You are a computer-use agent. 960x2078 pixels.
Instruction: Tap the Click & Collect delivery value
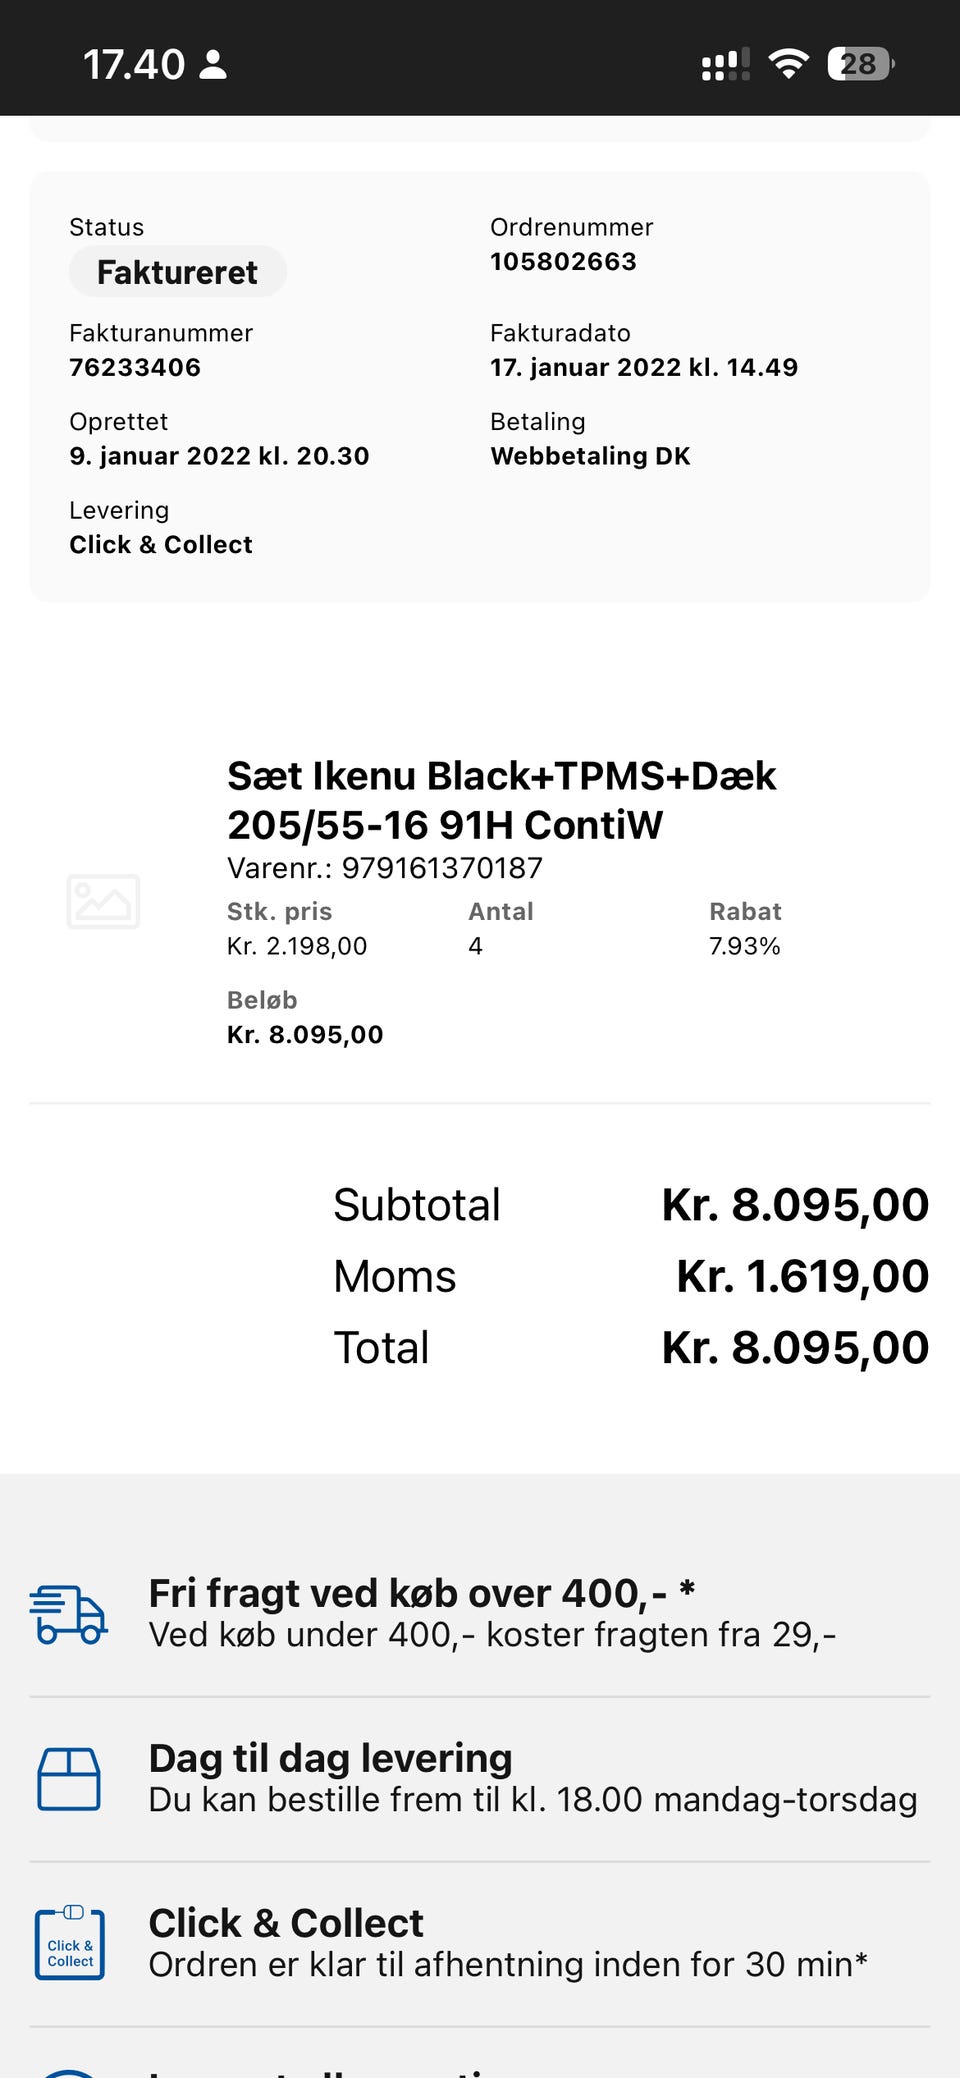pyautogui.click(x=161, y=545)
